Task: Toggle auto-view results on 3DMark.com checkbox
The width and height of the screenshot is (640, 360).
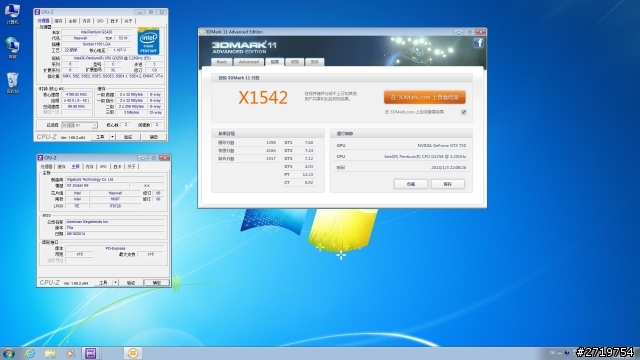Action: pos(464,112)
